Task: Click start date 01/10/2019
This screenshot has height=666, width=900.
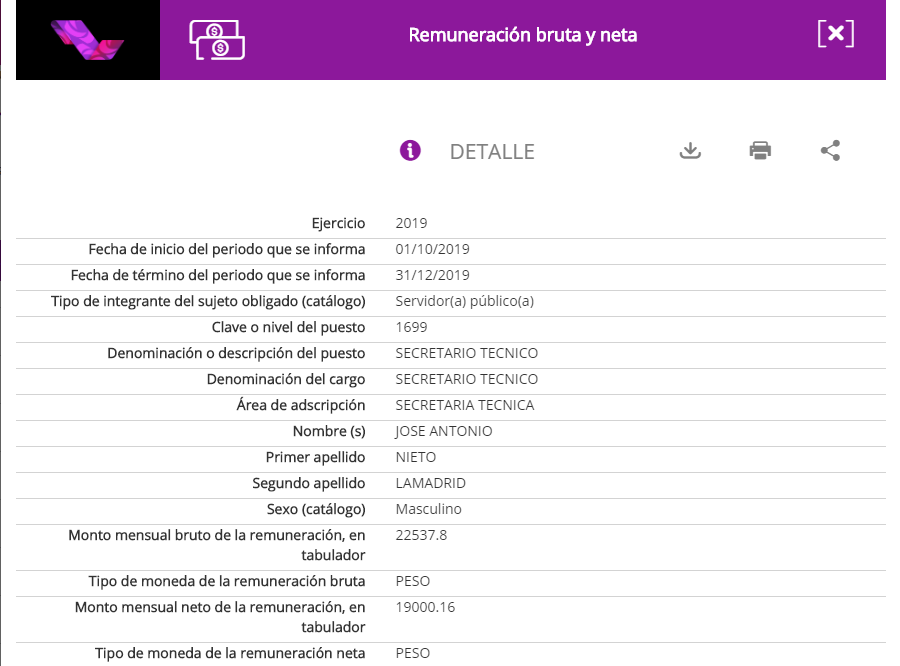Action: point(432,249)
